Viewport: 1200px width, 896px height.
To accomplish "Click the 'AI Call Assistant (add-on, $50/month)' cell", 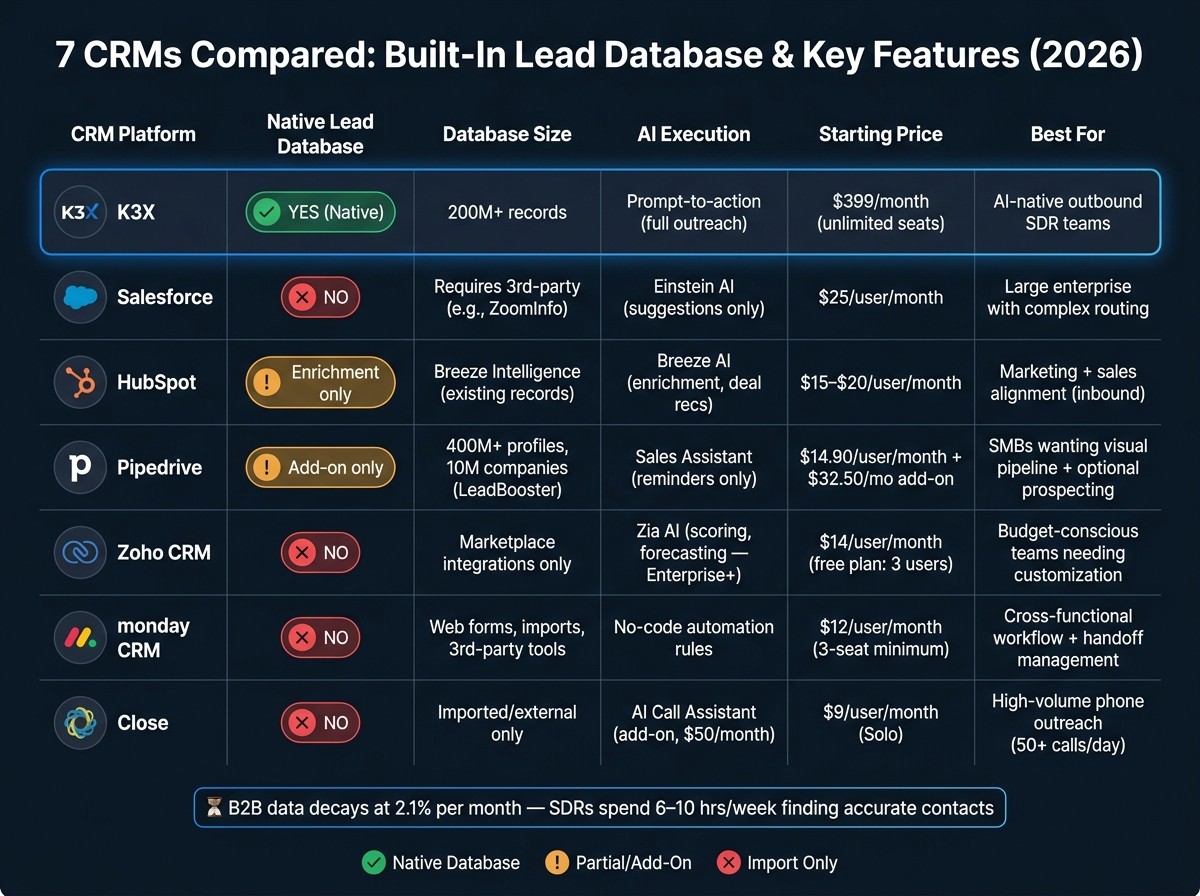I will 694,722.
